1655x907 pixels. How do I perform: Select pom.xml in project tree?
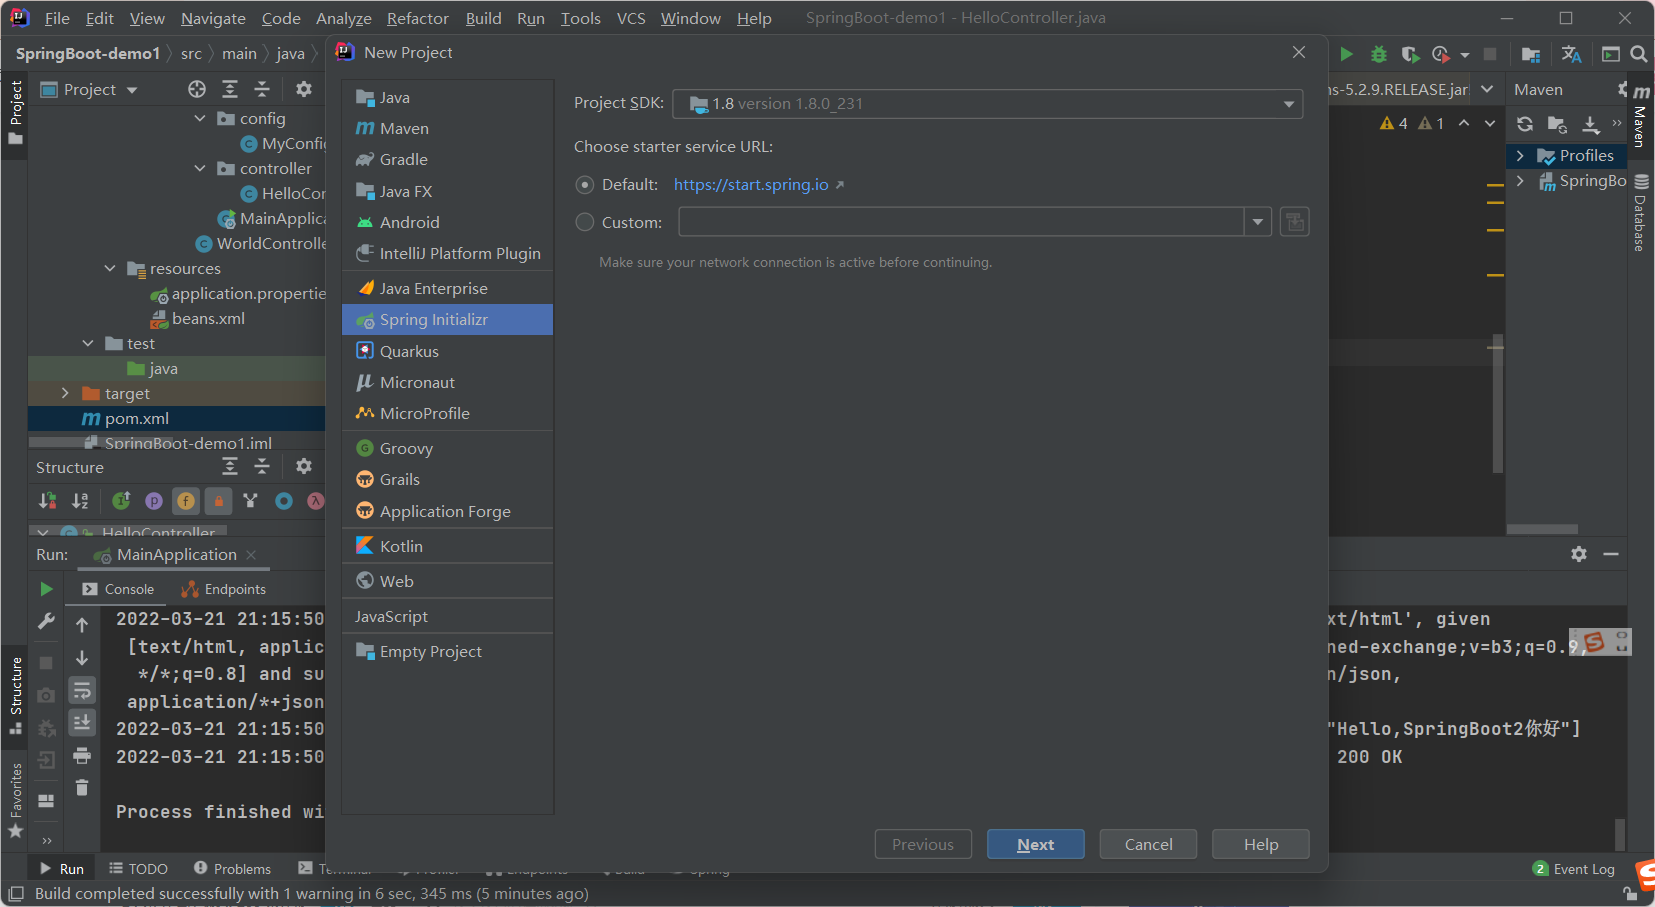click(176, 418)
